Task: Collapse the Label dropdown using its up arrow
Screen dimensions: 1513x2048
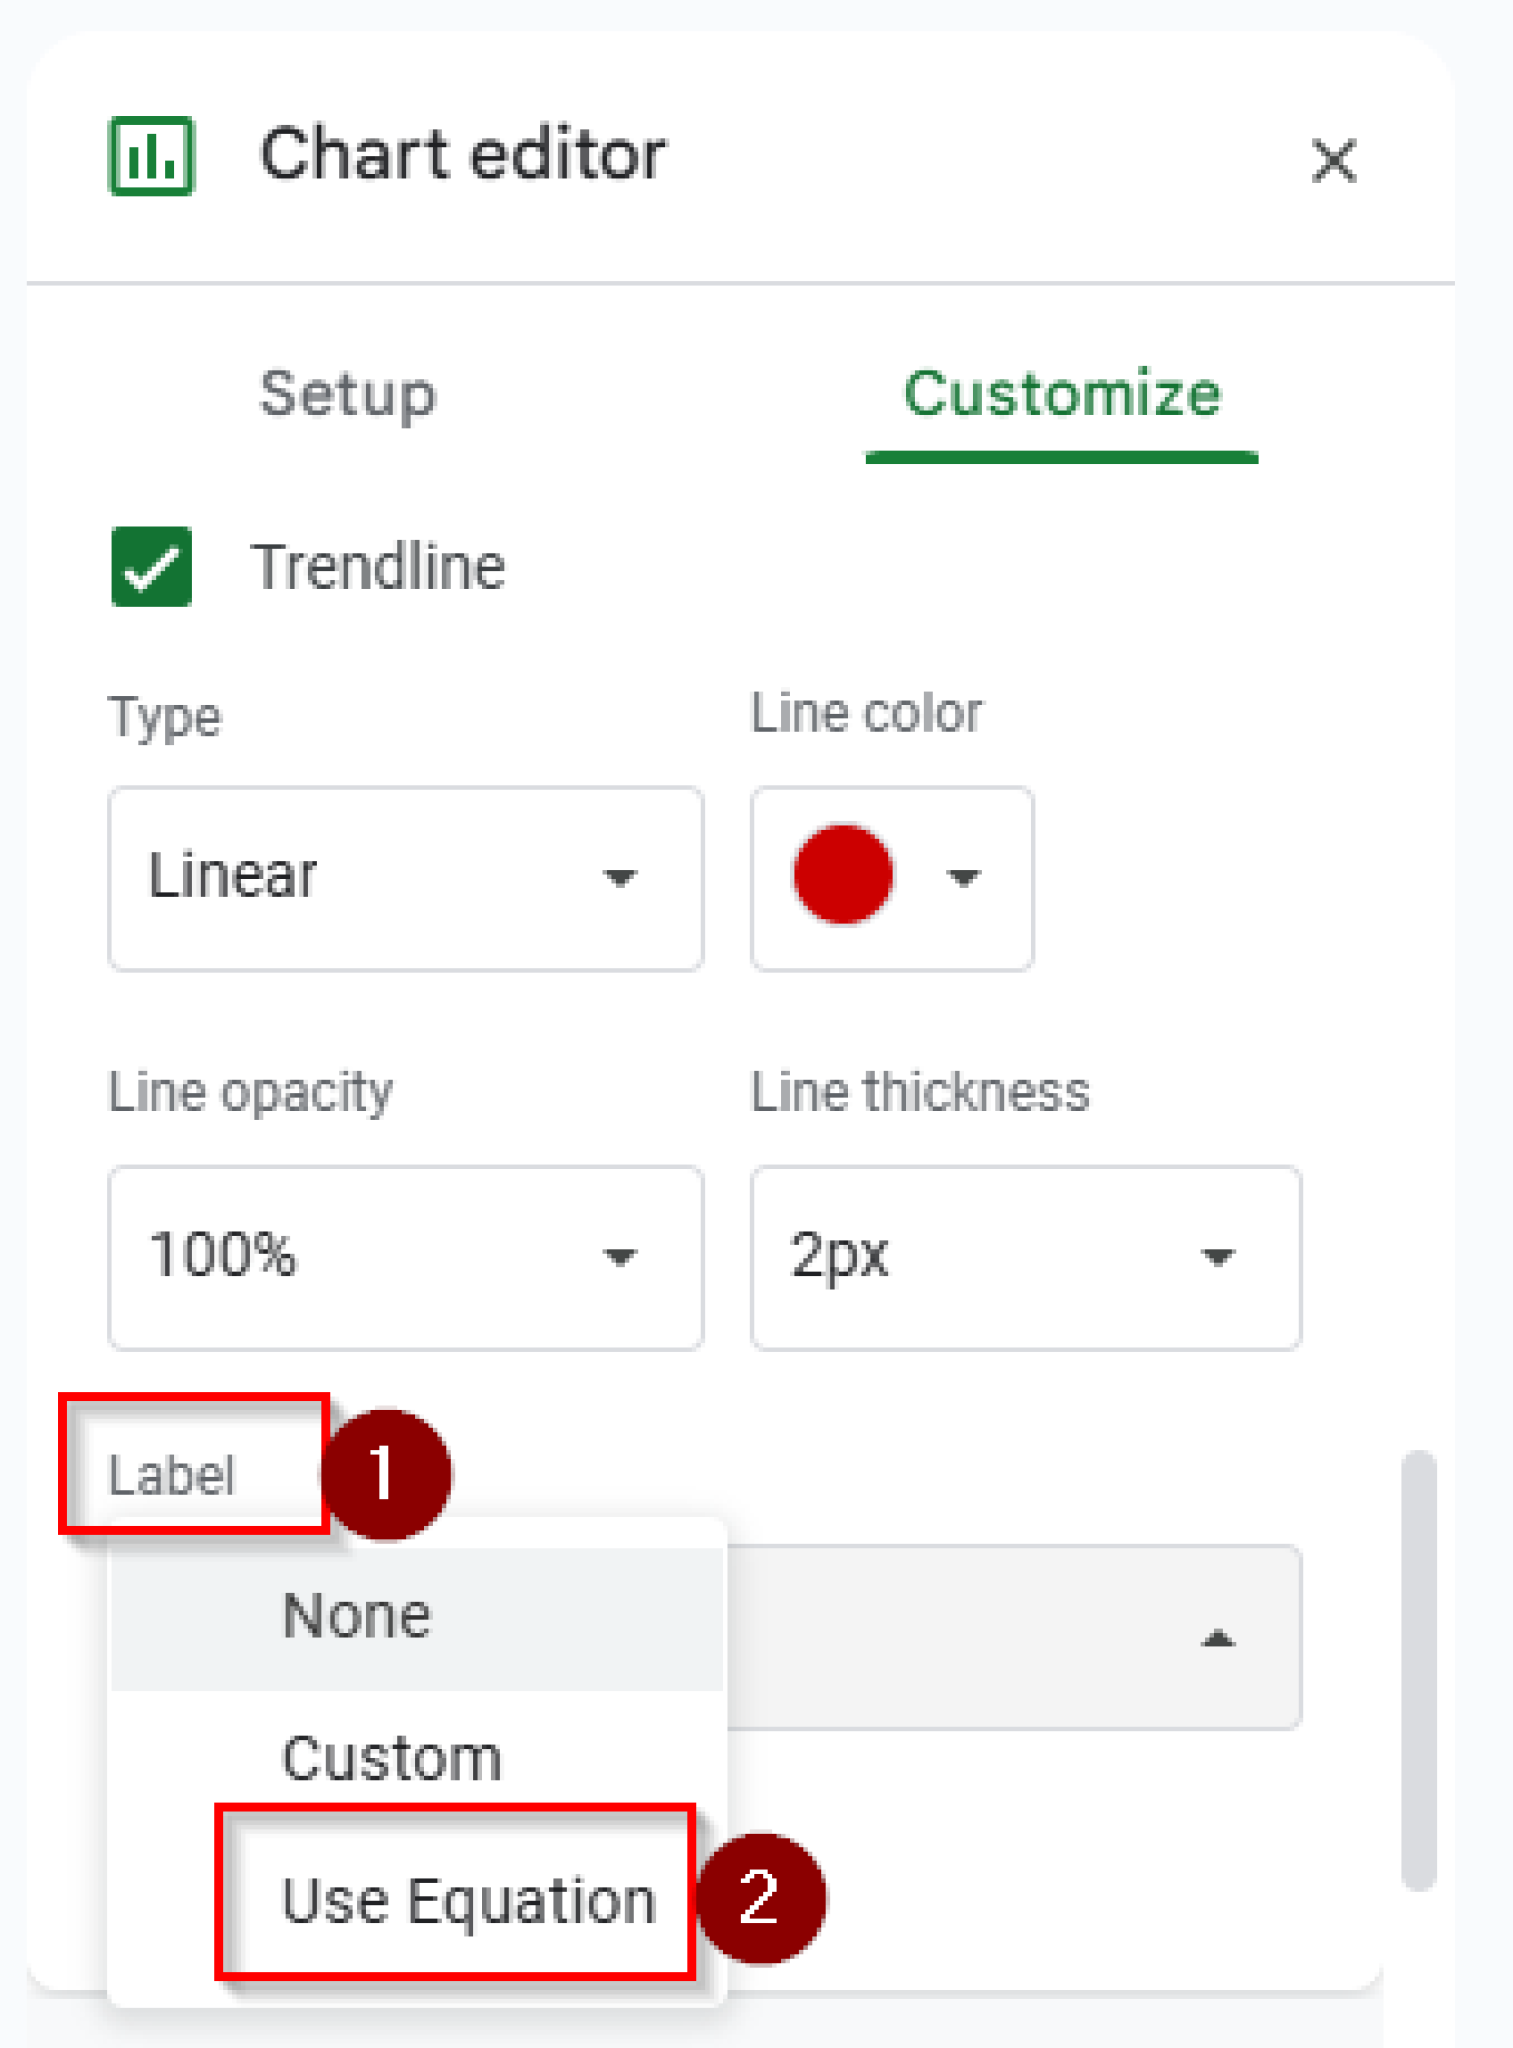Action: coord(1217,1638)
